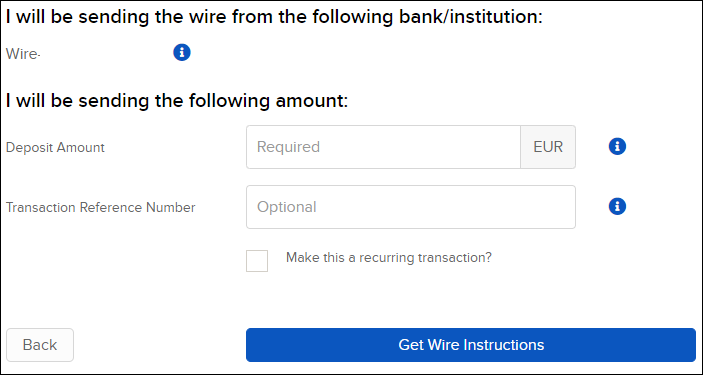Show Transaction Reference Number info tooltip icon
Screen dimensions: 703x375
click(617, 206)
